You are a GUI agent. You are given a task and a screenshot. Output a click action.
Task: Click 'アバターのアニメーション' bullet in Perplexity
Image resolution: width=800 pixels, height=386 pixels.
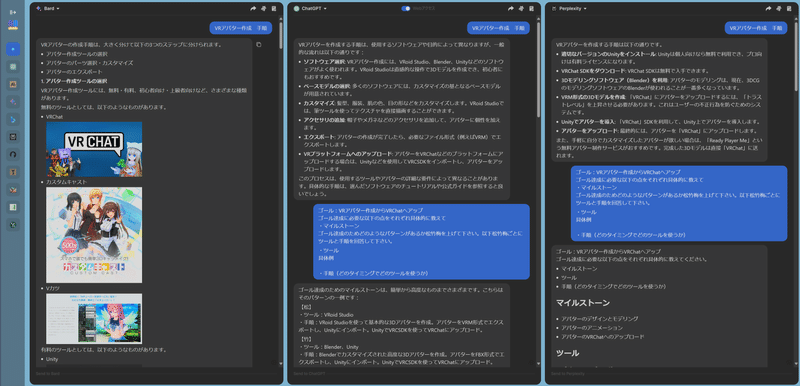(592, 328)
